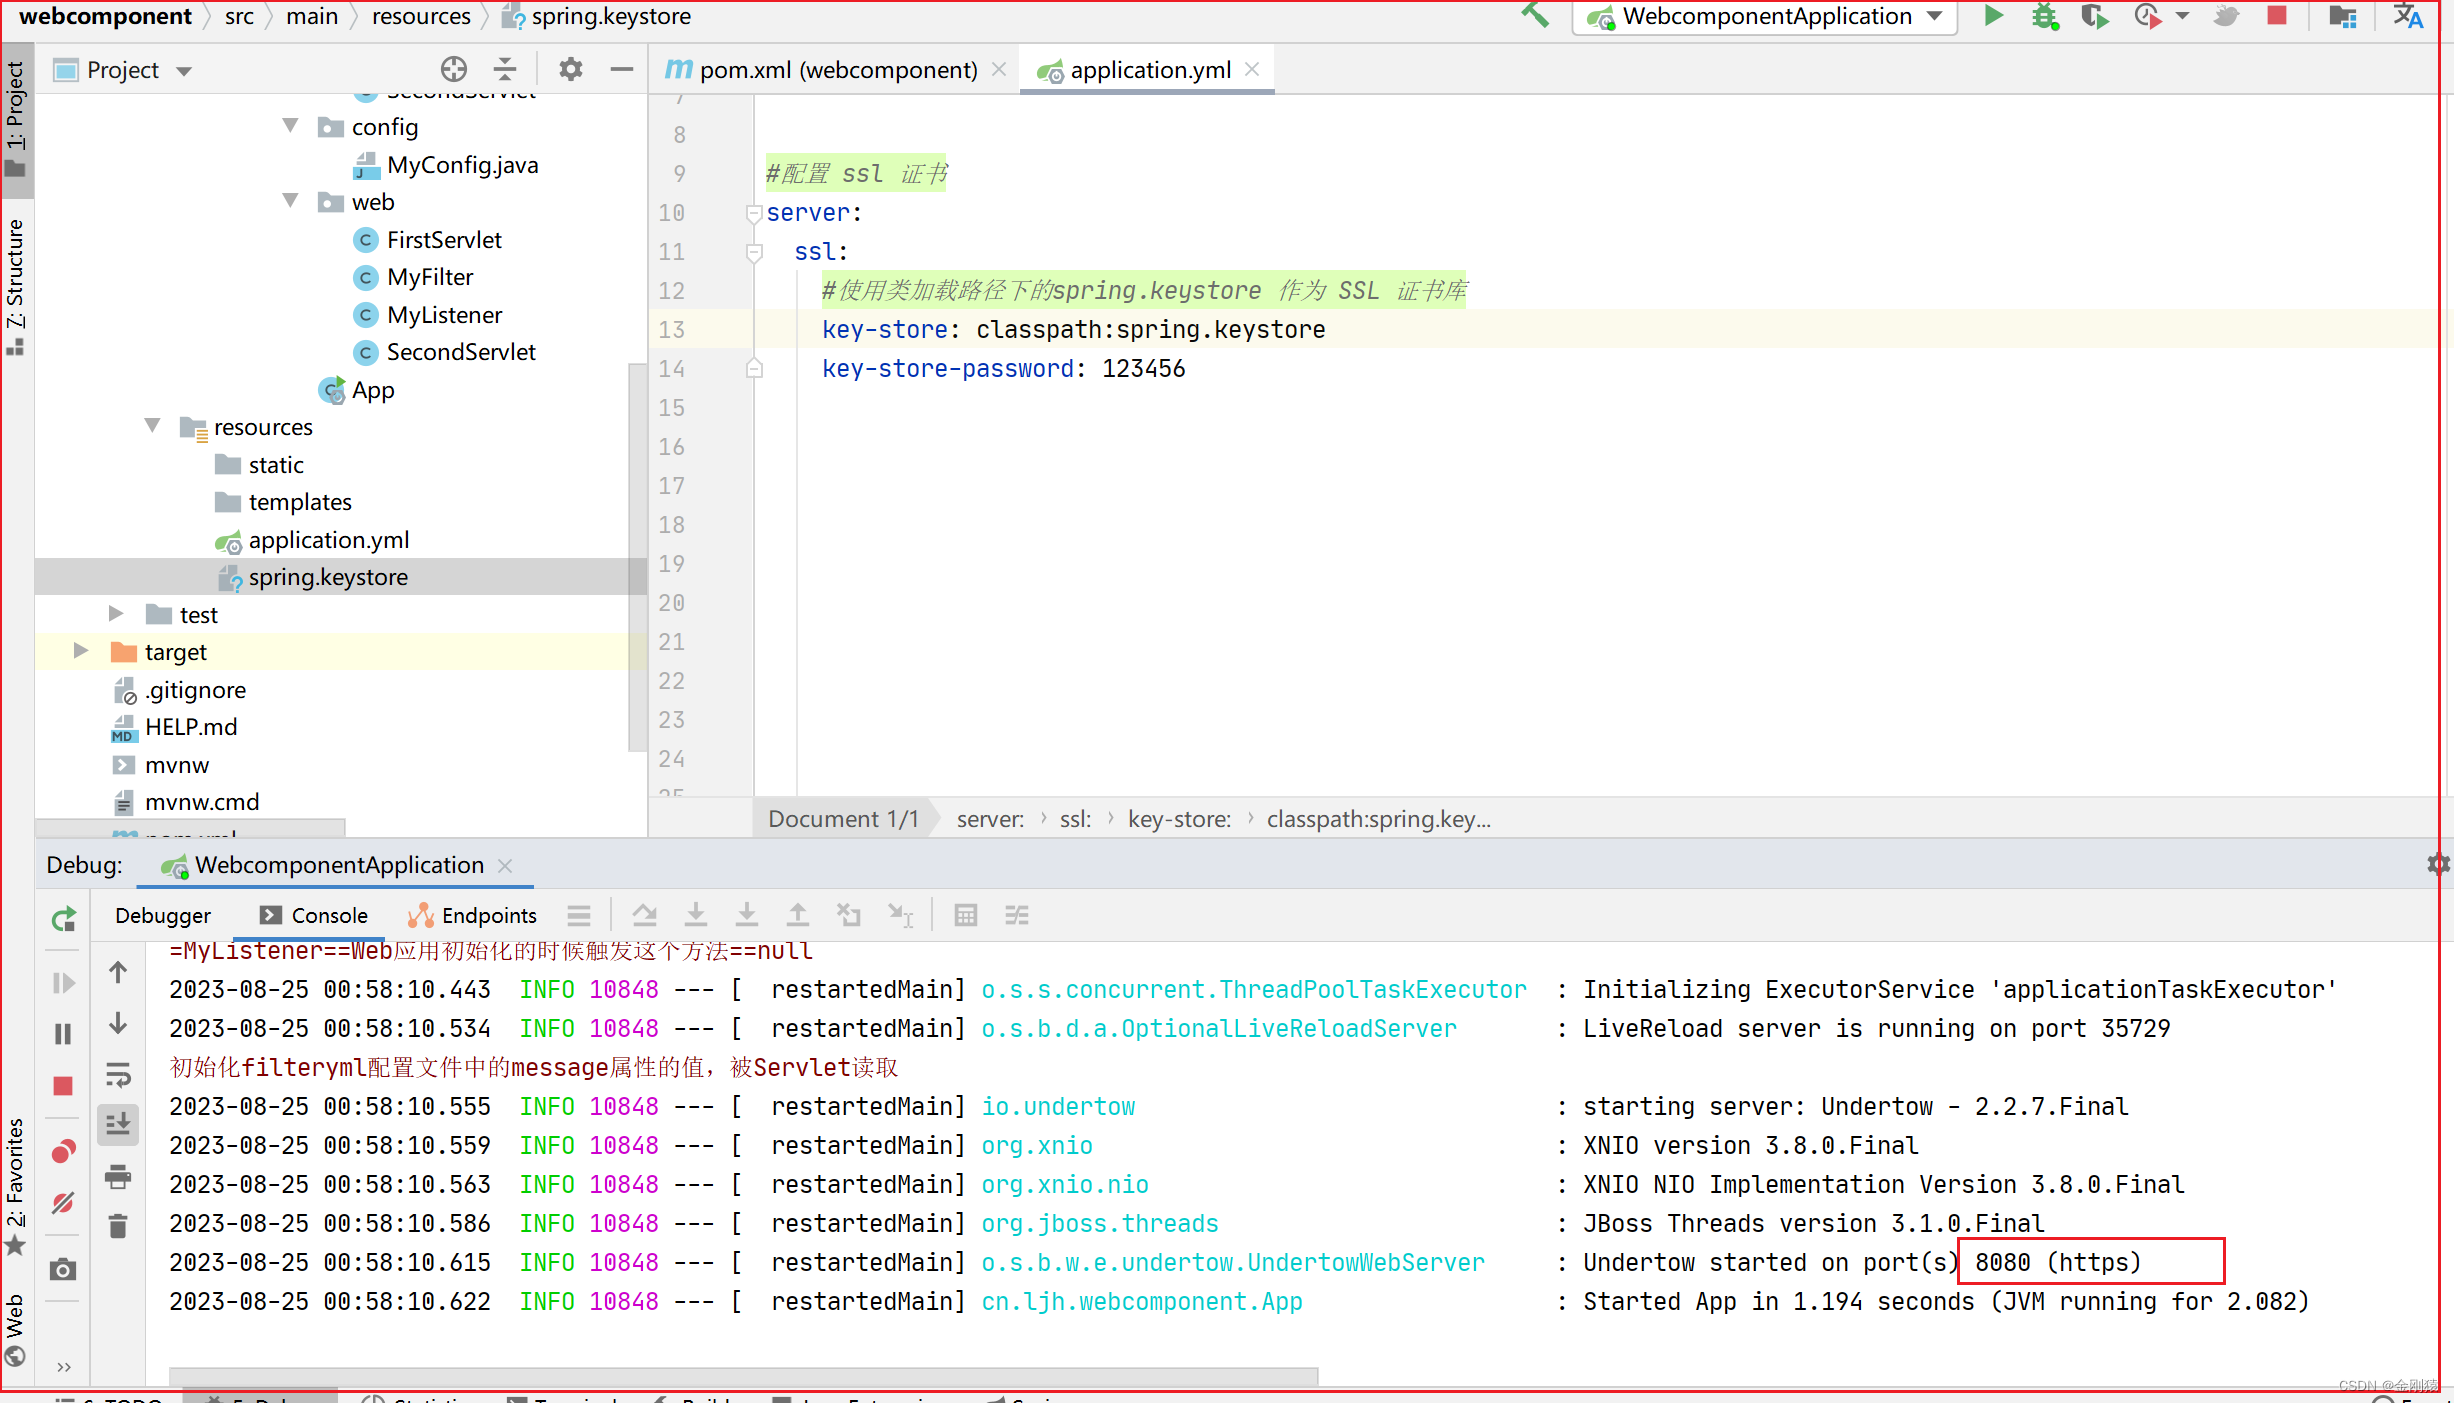Open WebcomponentApplication run configuration dropdown
Screen dimensions: 2454x1403
(1766, 16)
